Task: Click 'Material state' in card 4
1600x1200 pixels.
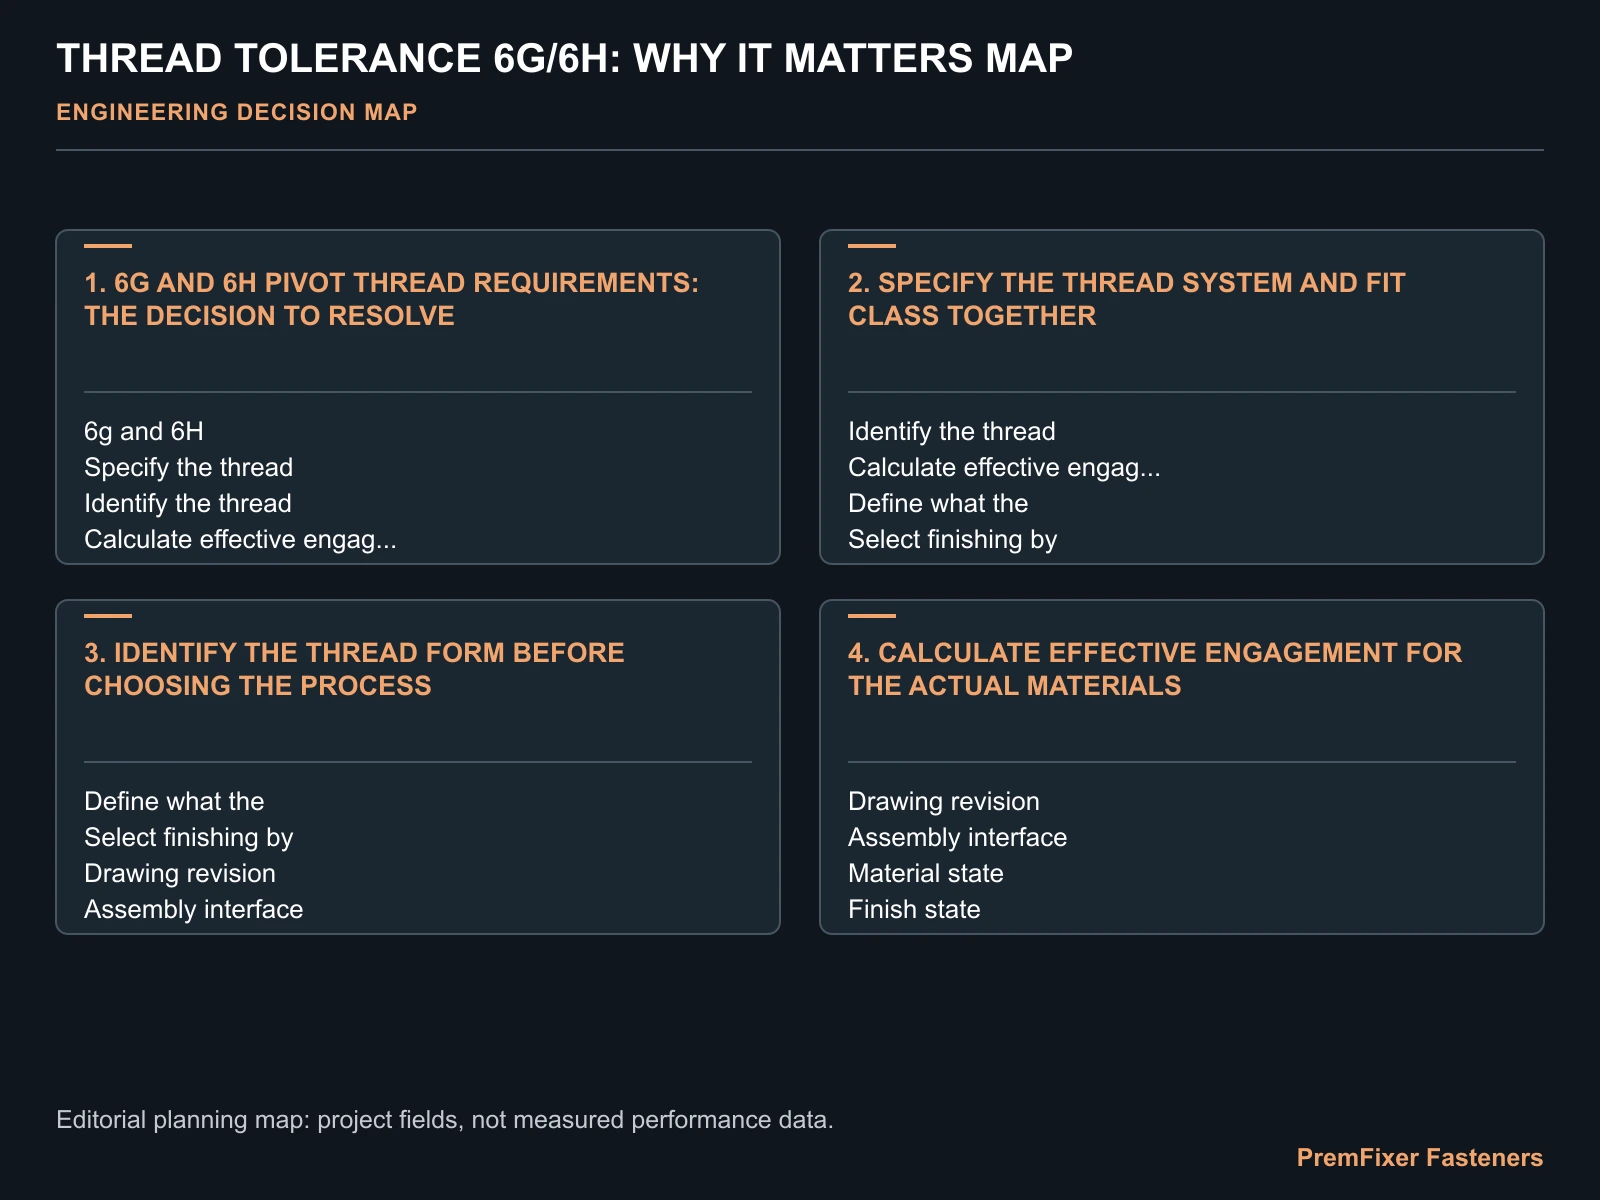Action: click(x=926, y=873)
